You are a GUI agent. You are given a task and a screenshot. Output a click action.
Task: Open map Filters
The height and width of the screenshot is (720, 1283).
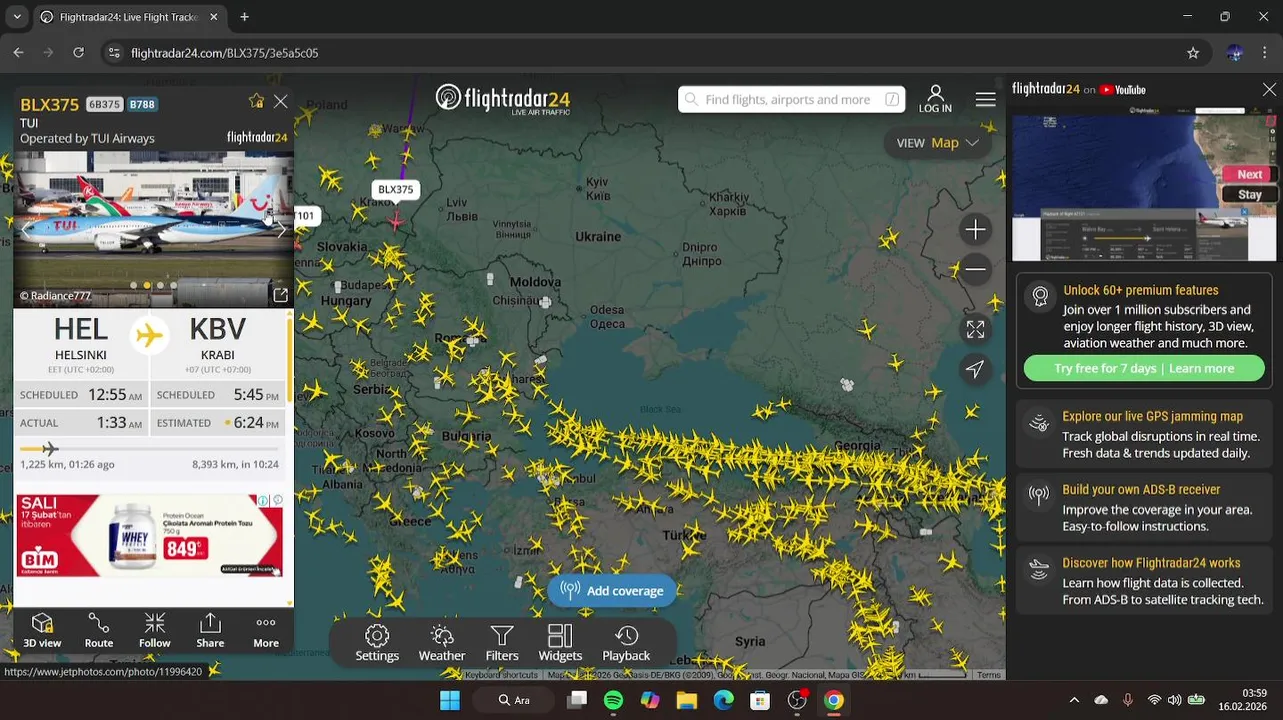pos(502,644)
